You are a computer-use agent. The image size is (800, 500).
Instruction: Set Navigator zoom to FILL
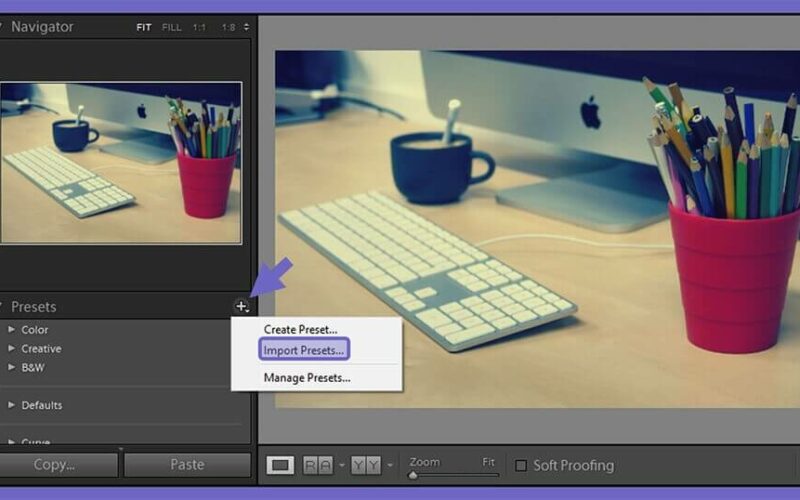pos(171,28)
